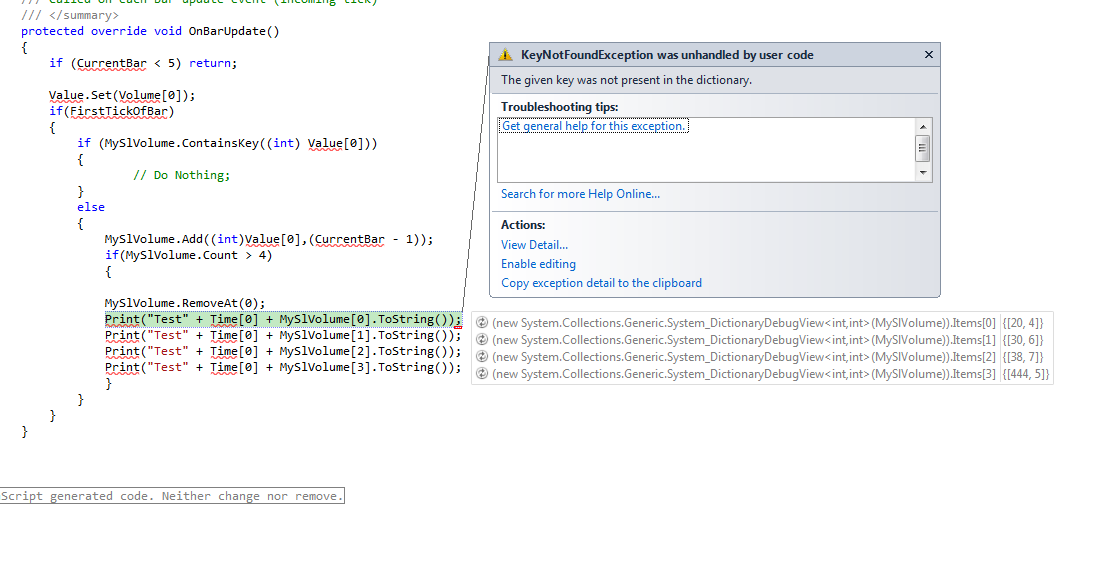Click 'Search for more Help Online...' link

pyautogui.click(x=580, y=194)
